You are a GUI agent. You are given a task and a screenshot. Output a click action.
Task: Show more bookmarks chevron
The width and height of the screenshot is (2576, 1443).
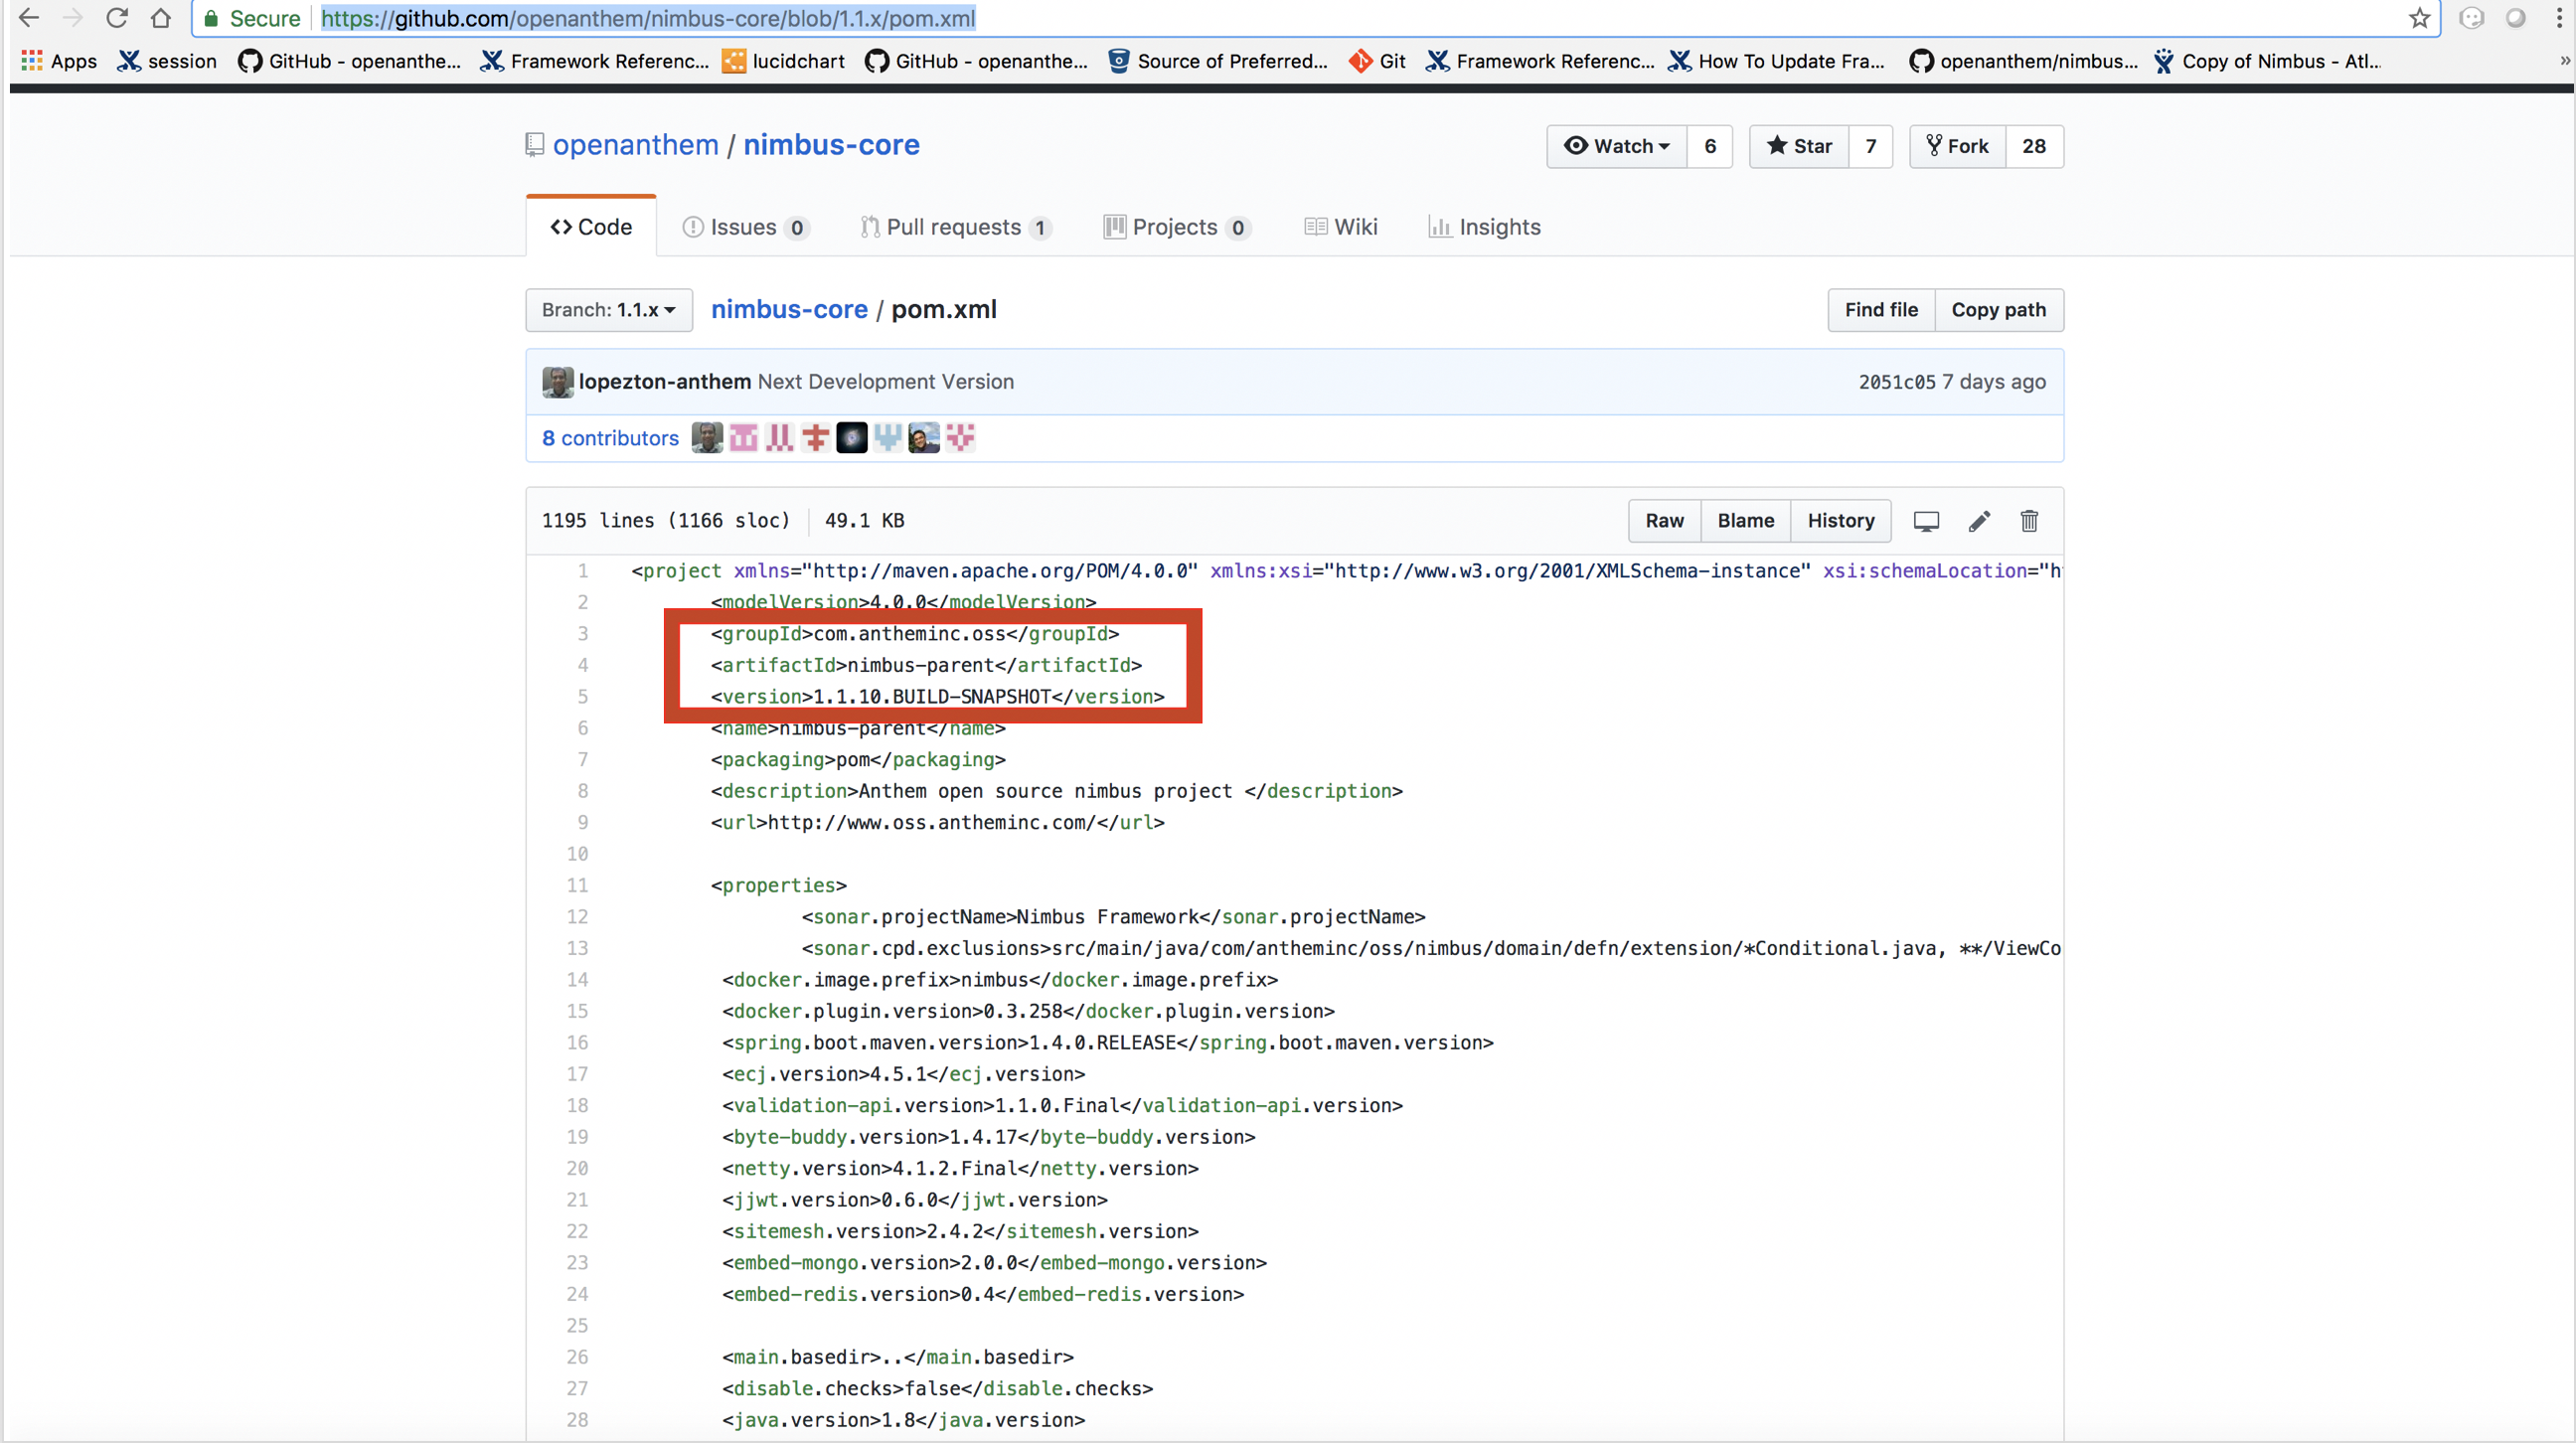coord(2565,61)
